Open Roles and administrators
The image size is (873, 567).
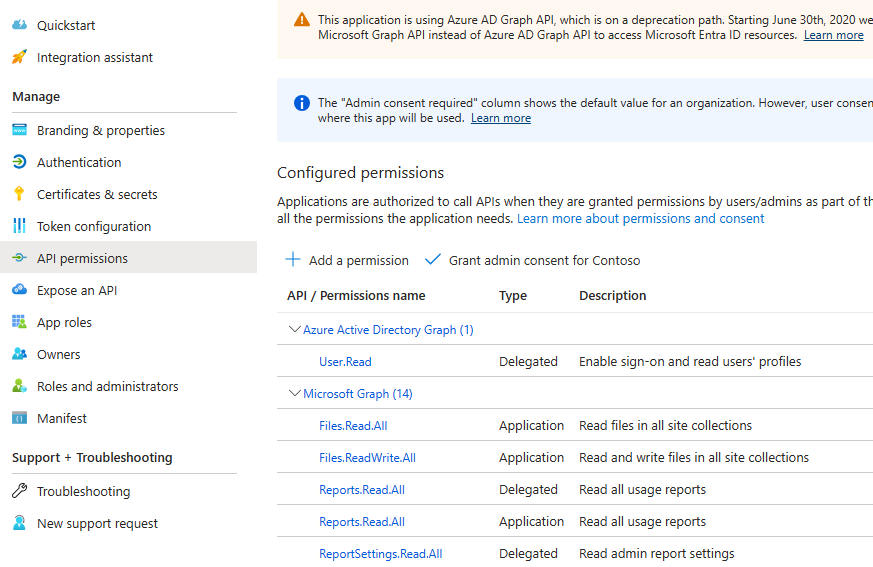107,387
